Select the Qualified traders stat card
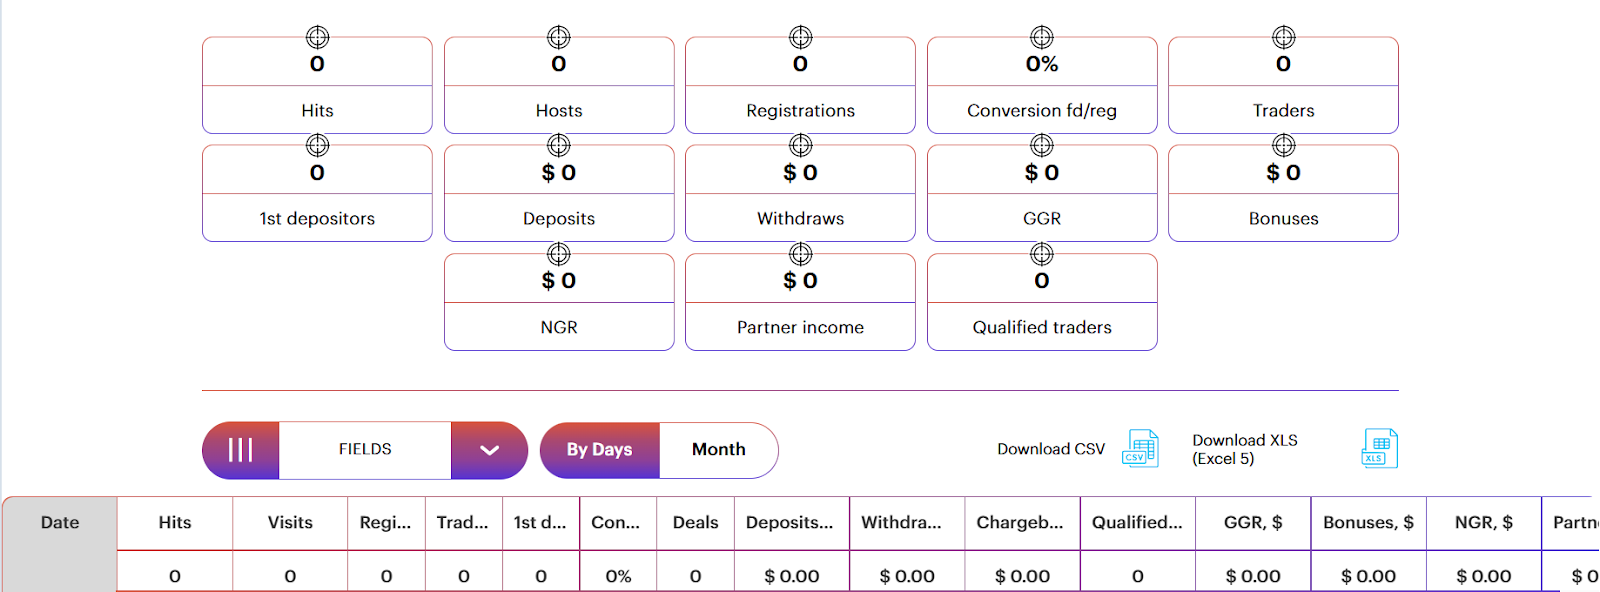The height and width of the screenshot is (592, 1600). [1042, 302]
